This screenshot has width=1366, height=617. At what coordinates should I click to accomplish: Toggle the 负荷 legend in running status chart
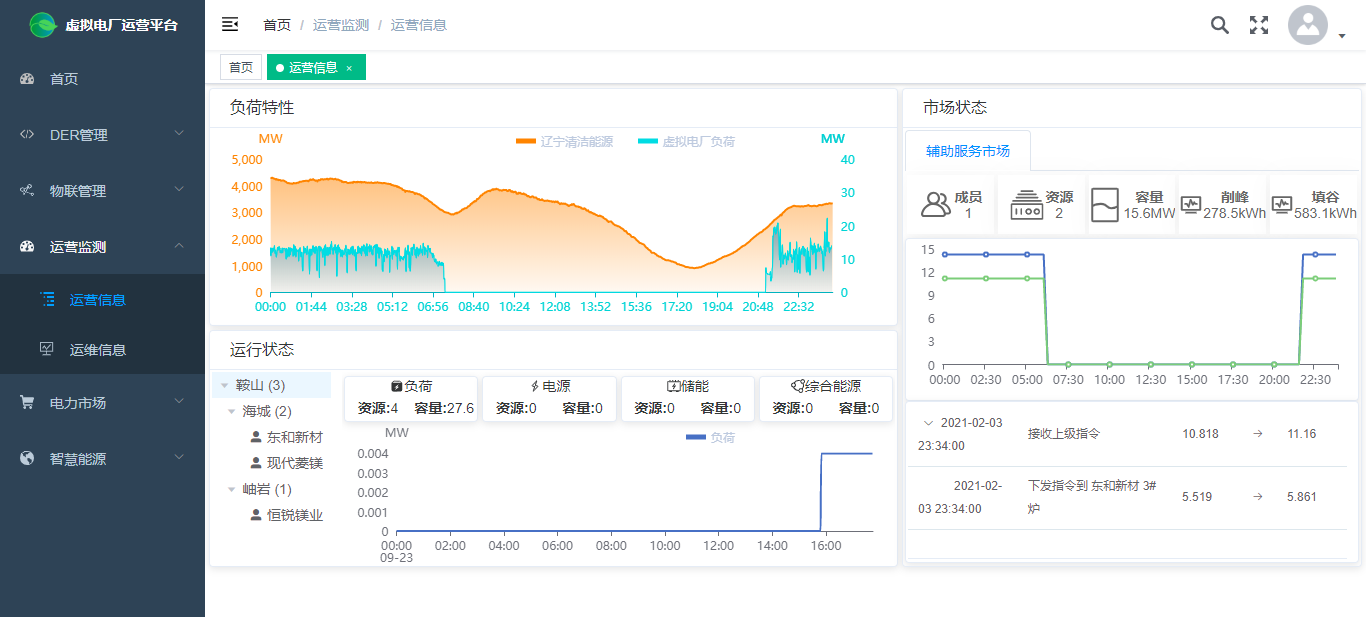tap(710, 438)
